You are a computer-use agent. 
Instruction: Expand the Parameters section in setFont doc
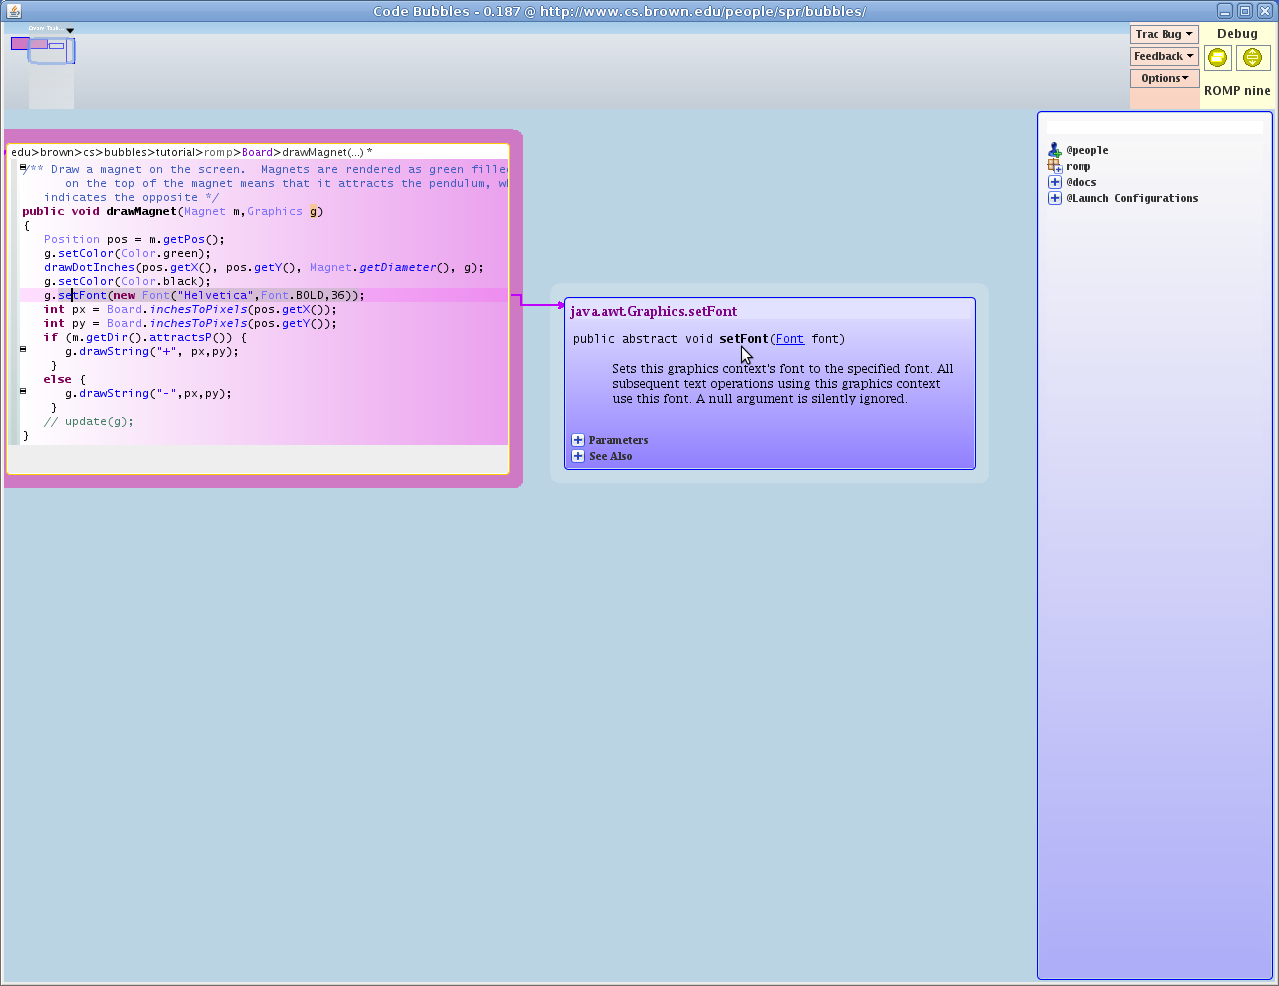tap(578, 440)
